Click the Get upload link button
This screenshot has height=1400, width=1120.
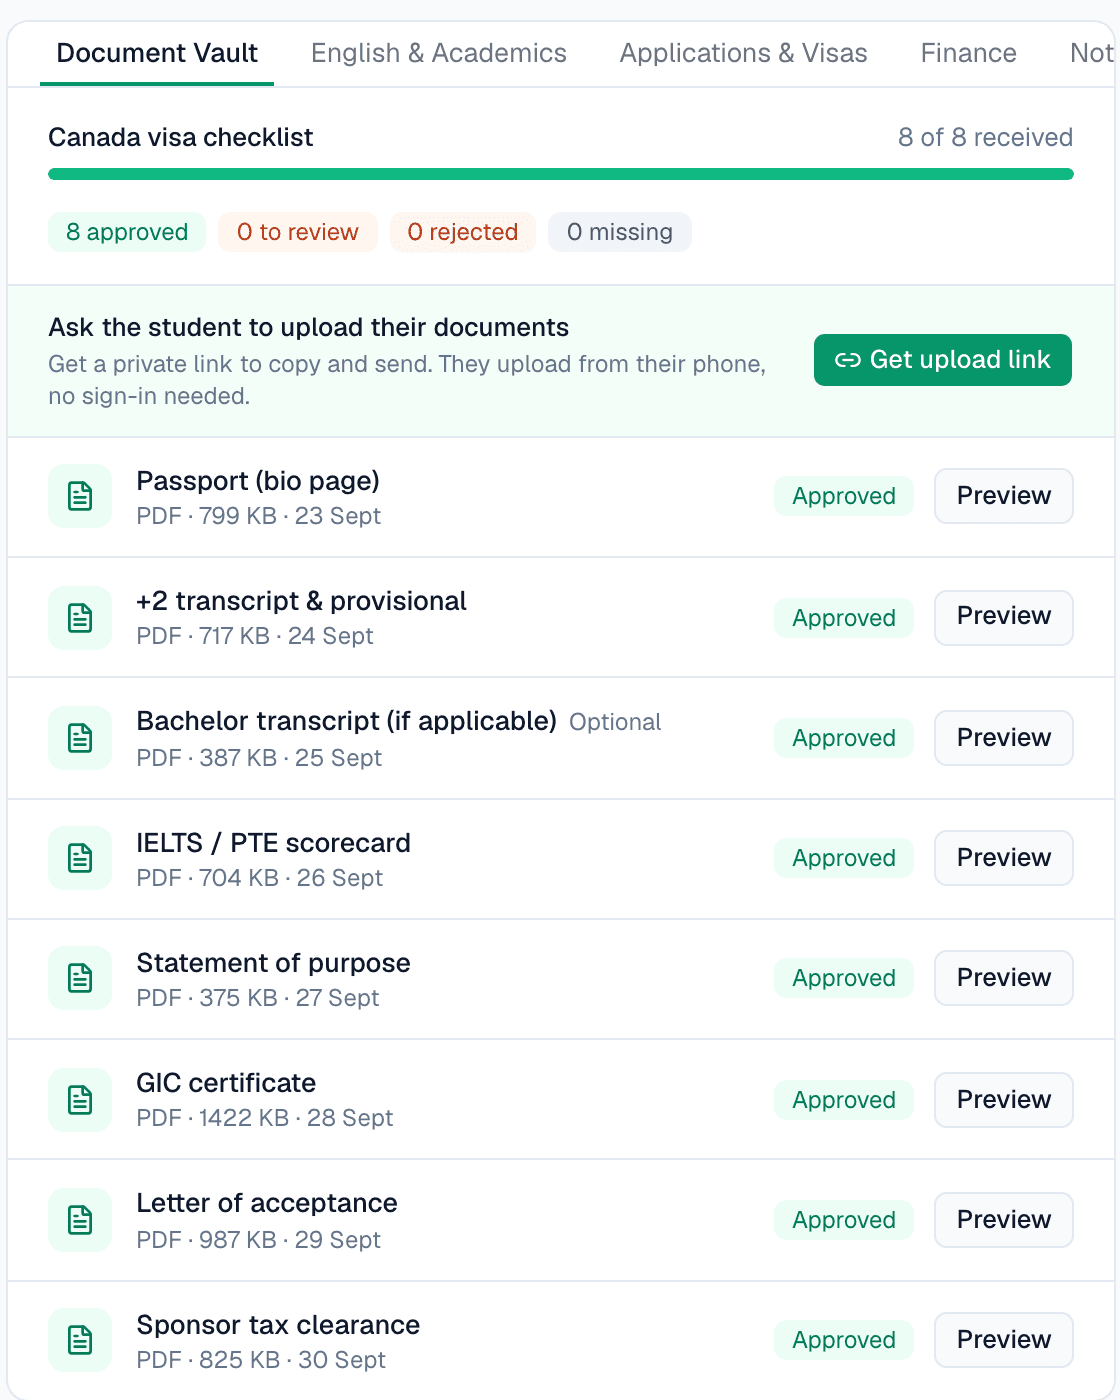943,360
